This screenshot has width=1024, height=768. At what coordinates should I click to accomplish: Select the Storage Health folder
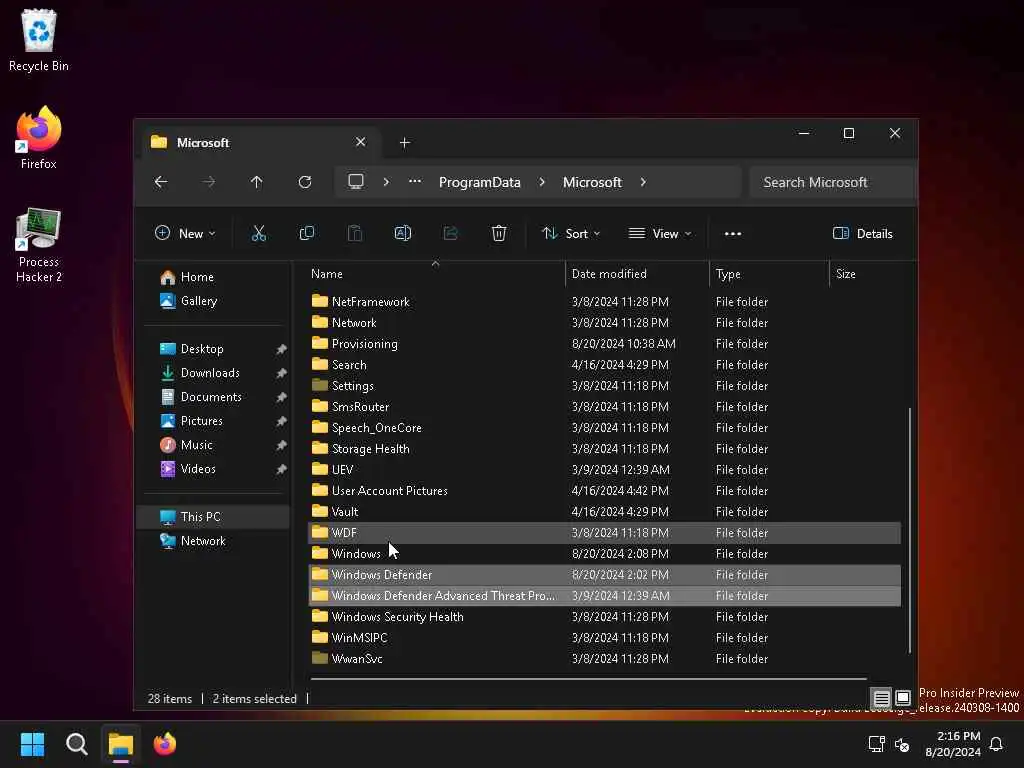coord(604,449)
